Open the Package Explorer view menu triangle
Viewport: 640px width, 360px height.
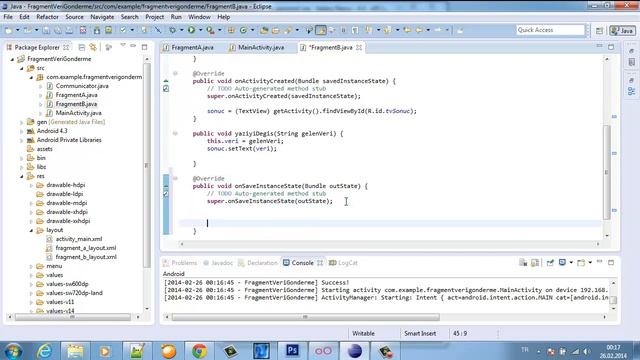pos(123,45)
